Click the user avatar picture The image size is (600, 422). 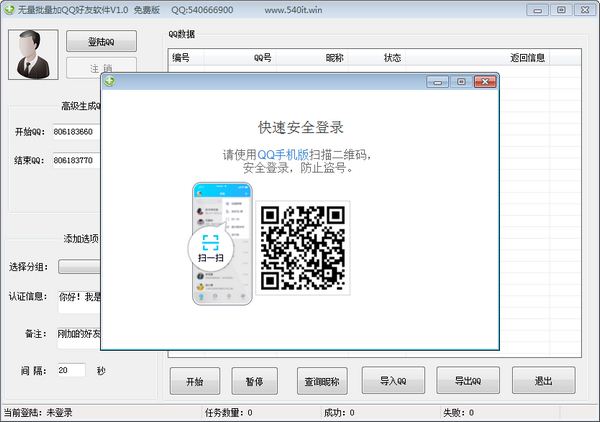point(33,53)
